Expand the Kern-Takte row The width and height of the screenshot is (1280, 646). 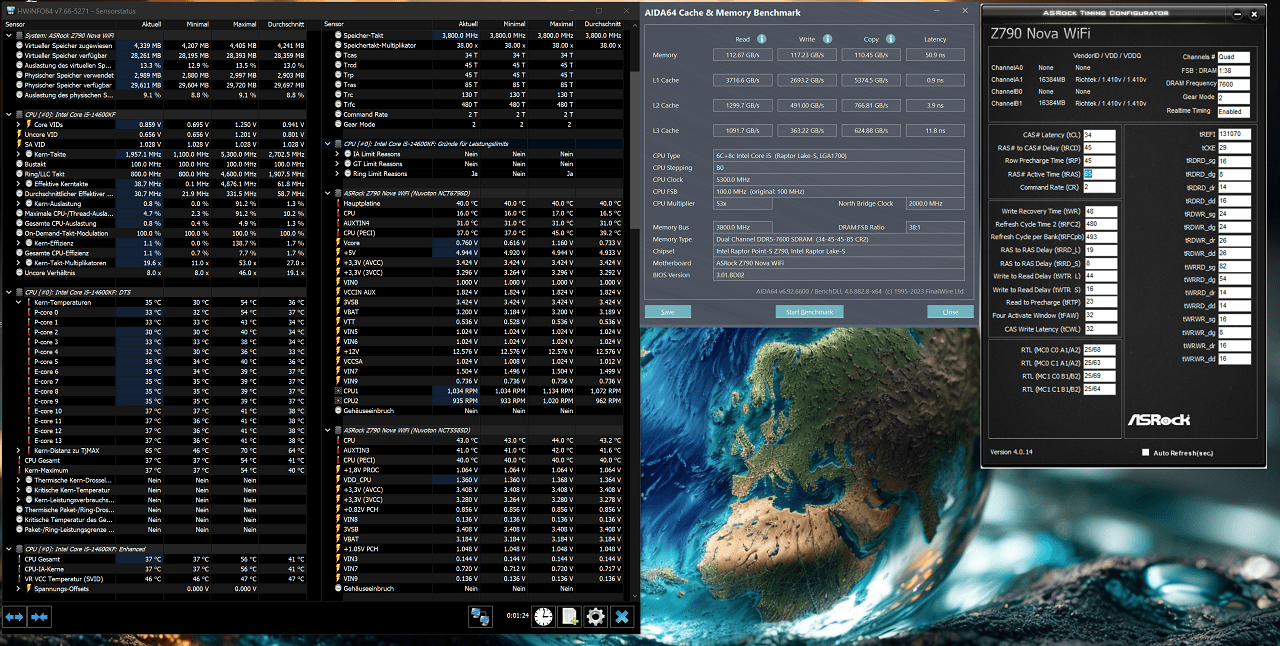pos(20,154)
